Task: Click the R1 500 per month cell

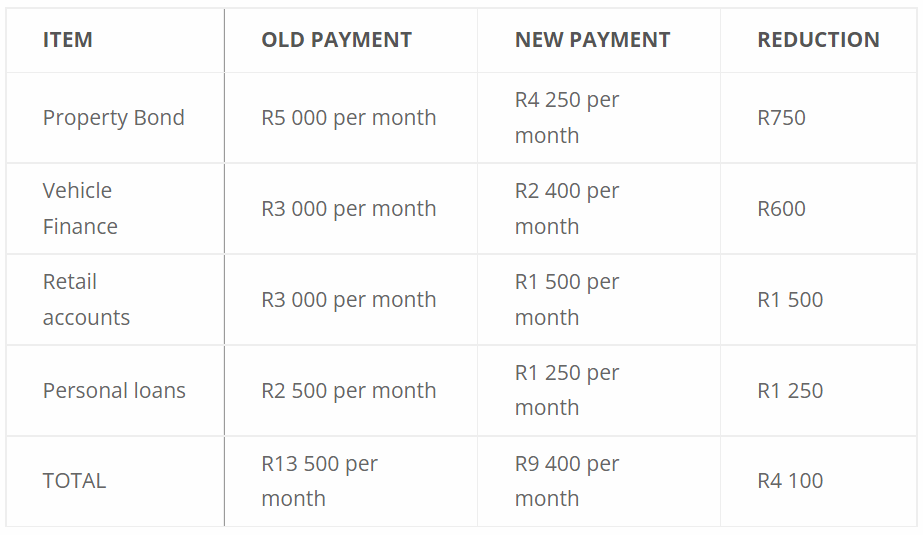Action: pos(567,299)
